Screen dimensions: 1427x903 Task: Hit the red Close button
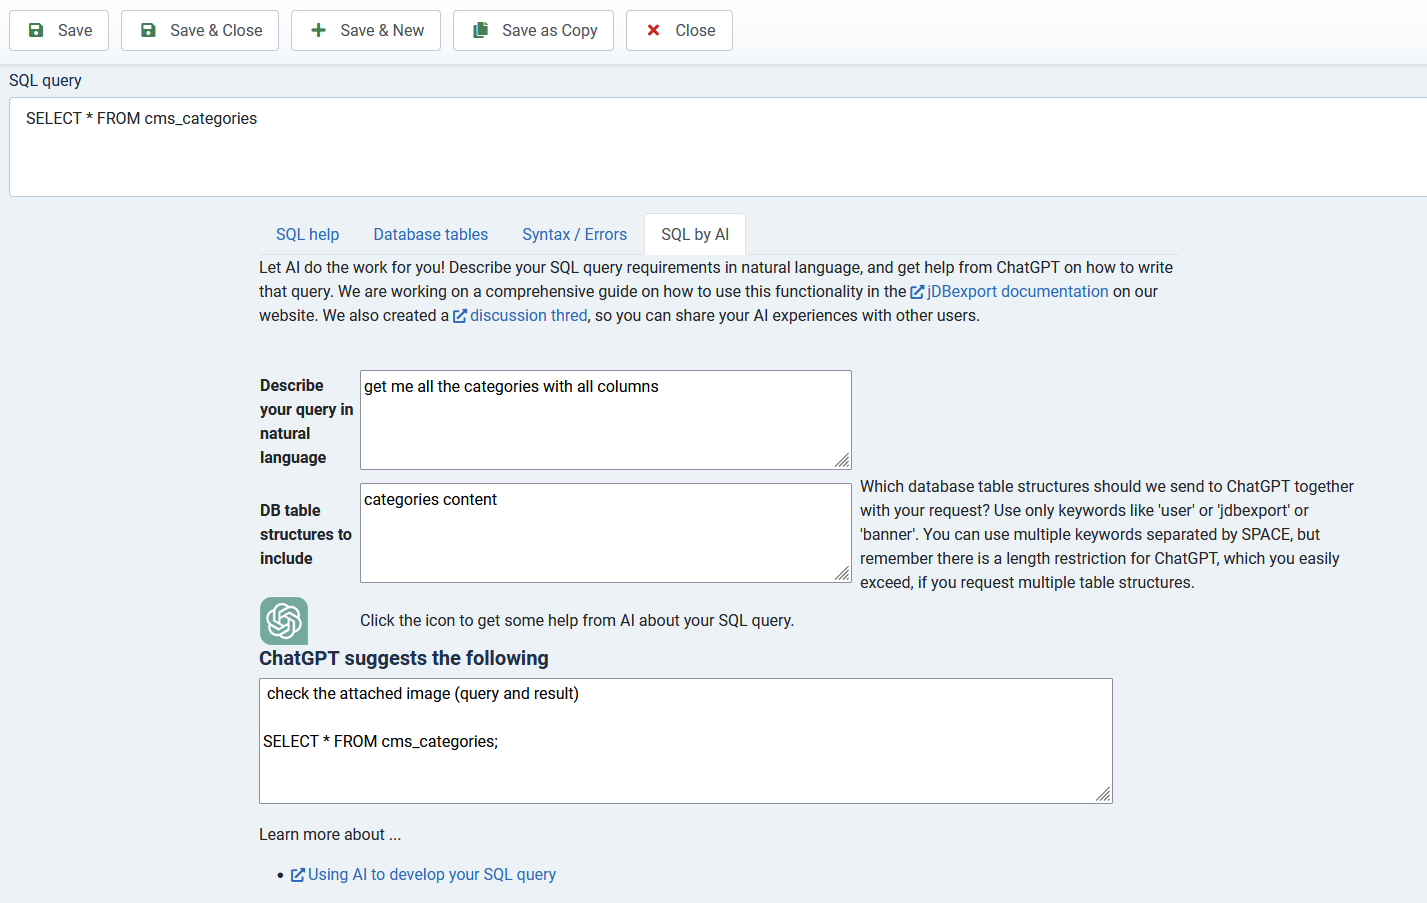(x=679, y=31)
